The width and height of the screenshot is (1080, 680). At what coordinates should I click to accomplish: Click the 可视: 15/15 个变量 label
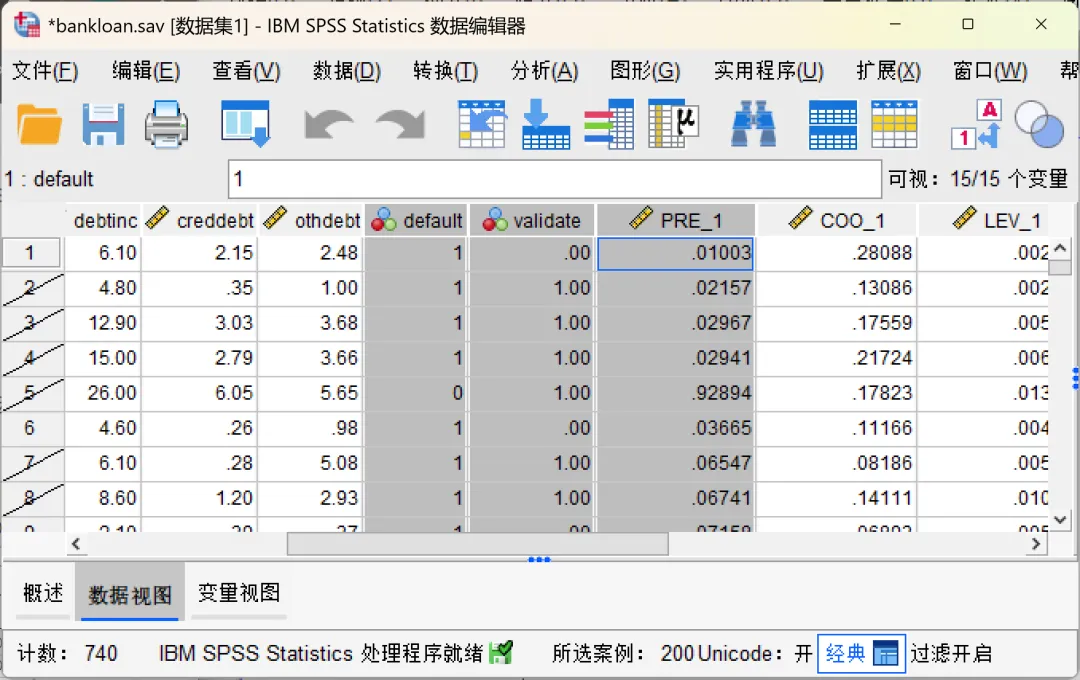[977, 179]
